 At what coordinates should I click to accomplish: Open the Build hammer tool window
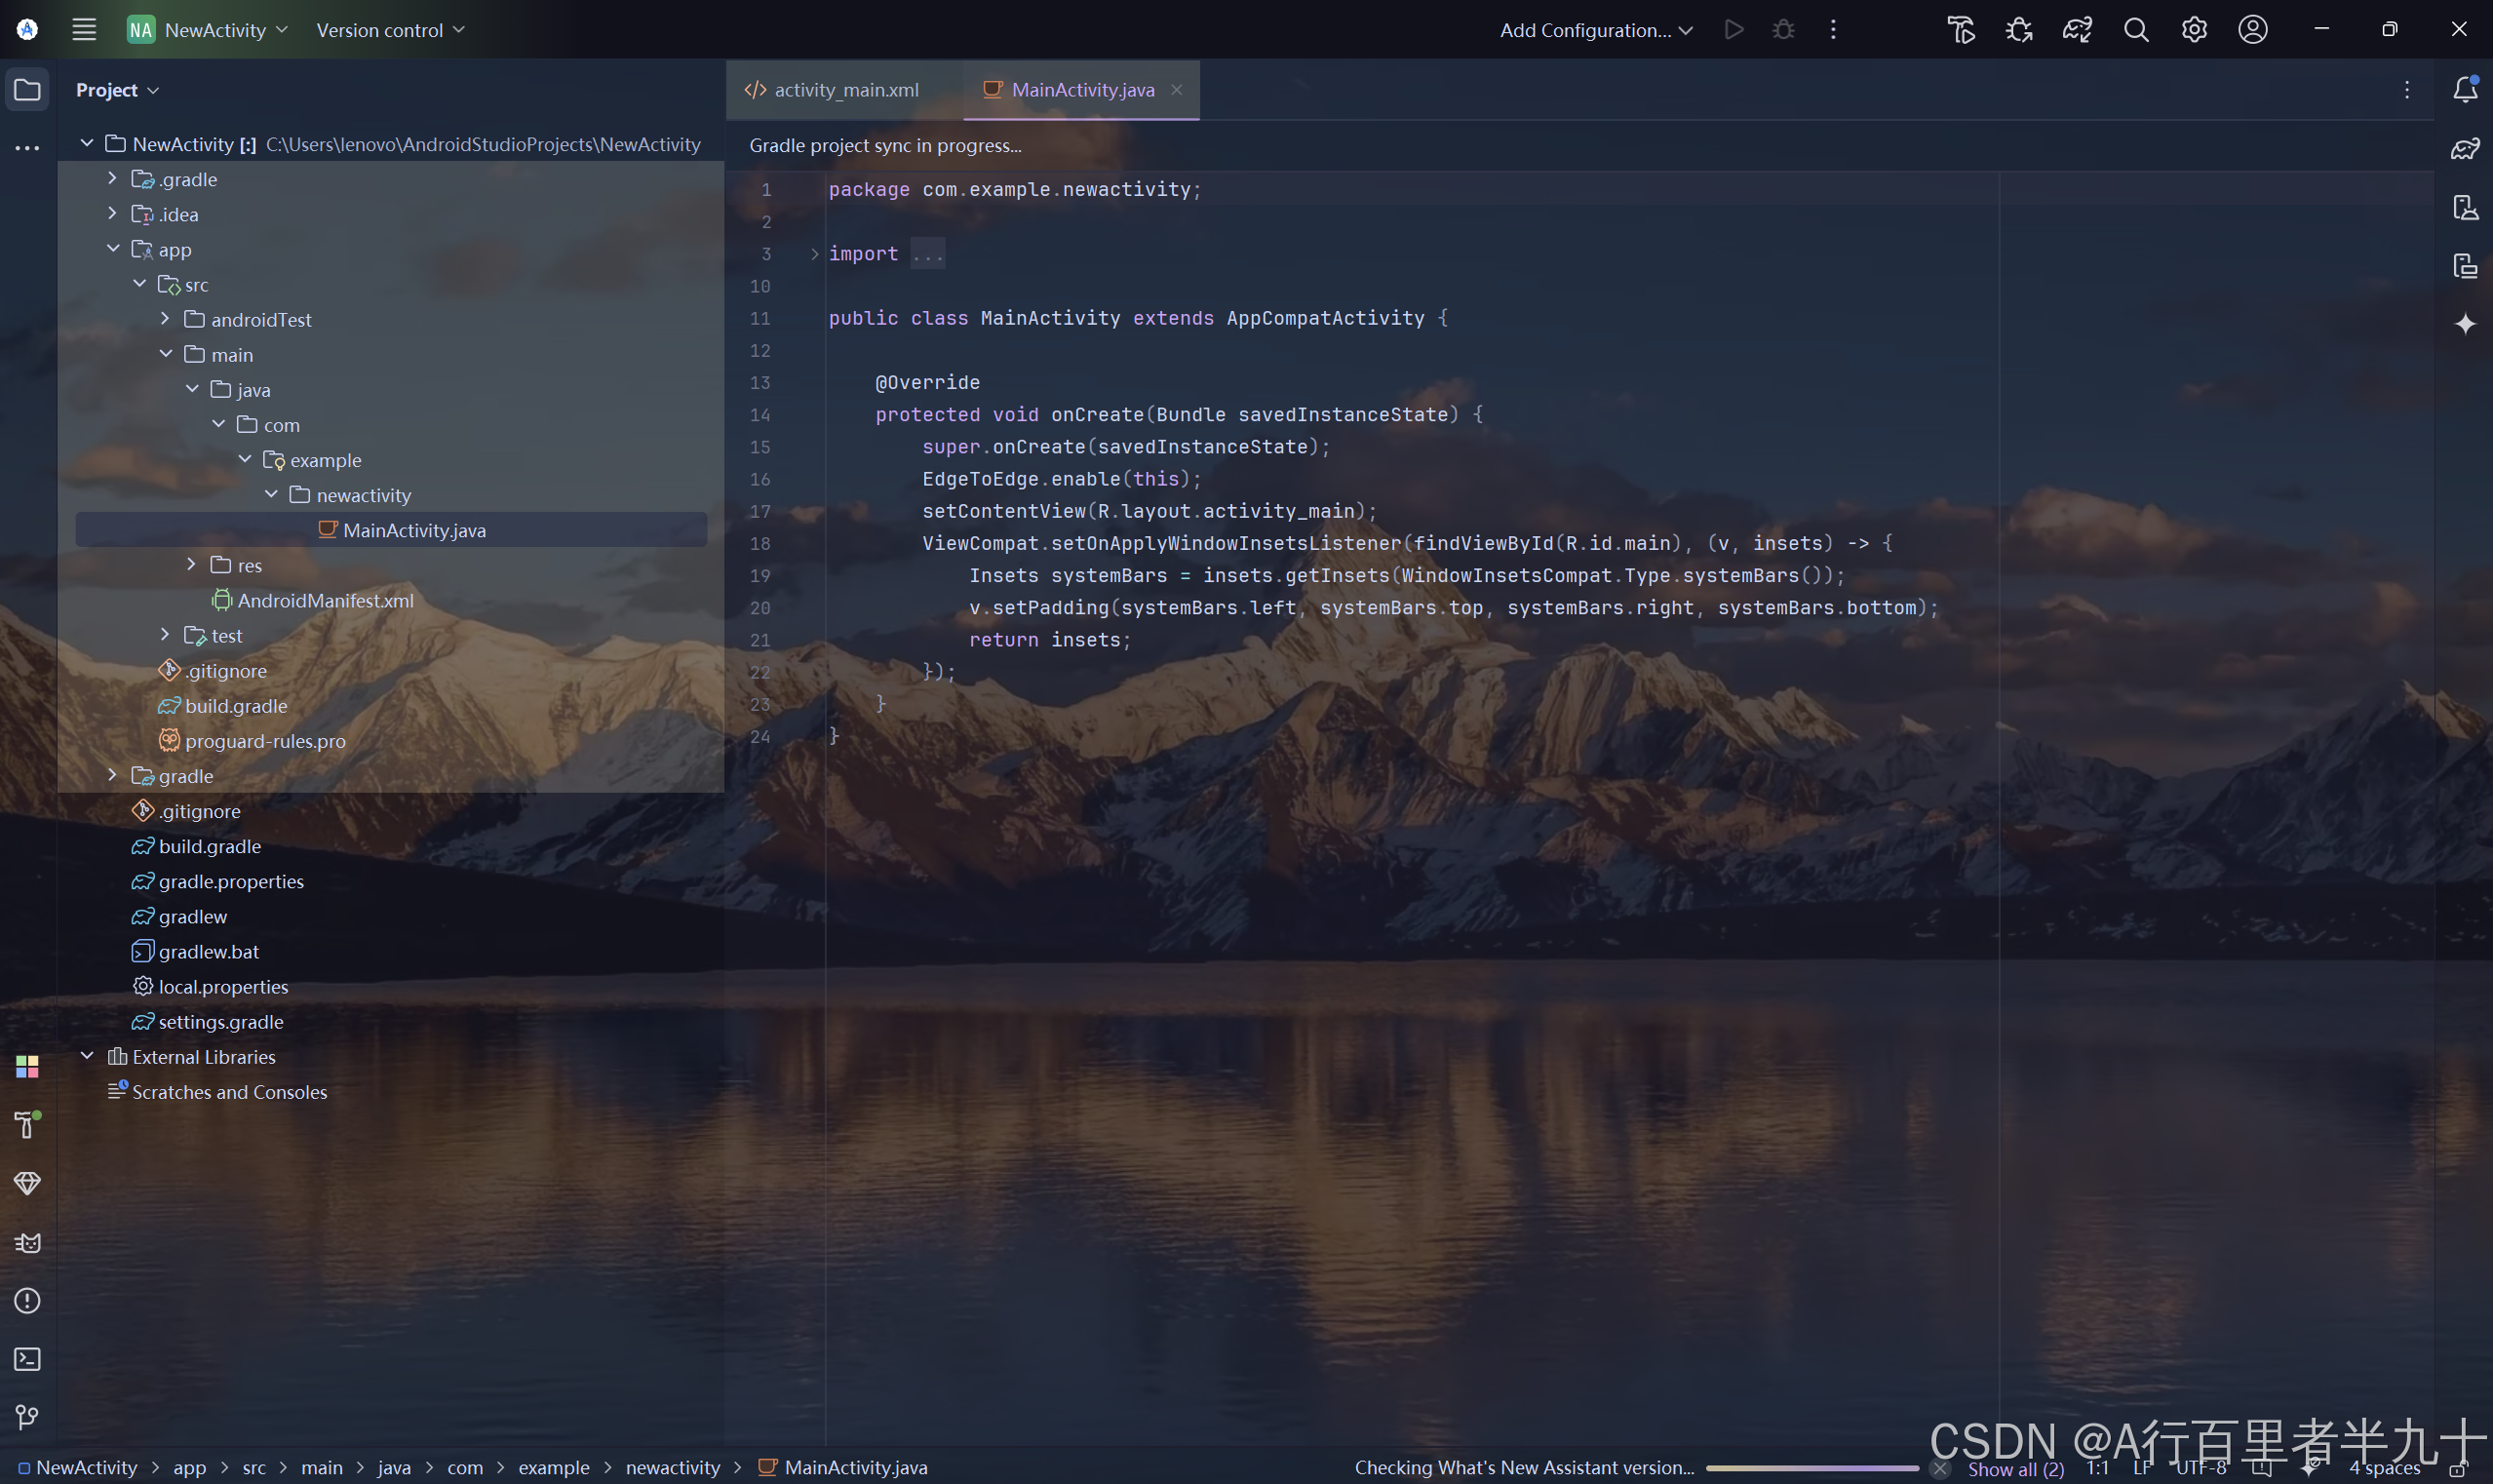[x=27, y=1125]
